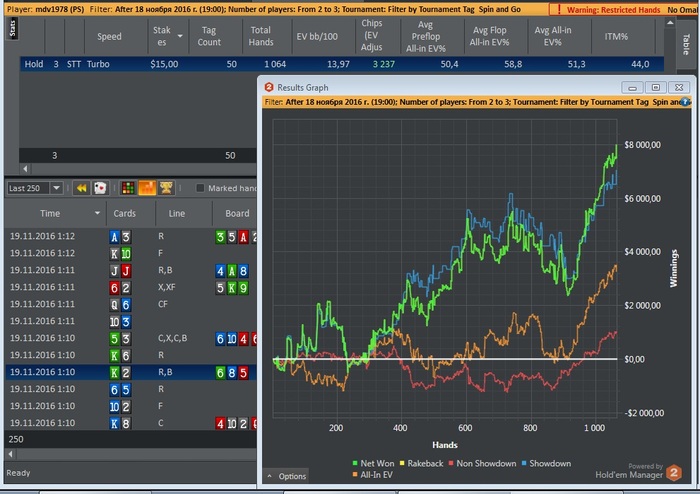Toggle Showdown legend series

pos(546,464)
